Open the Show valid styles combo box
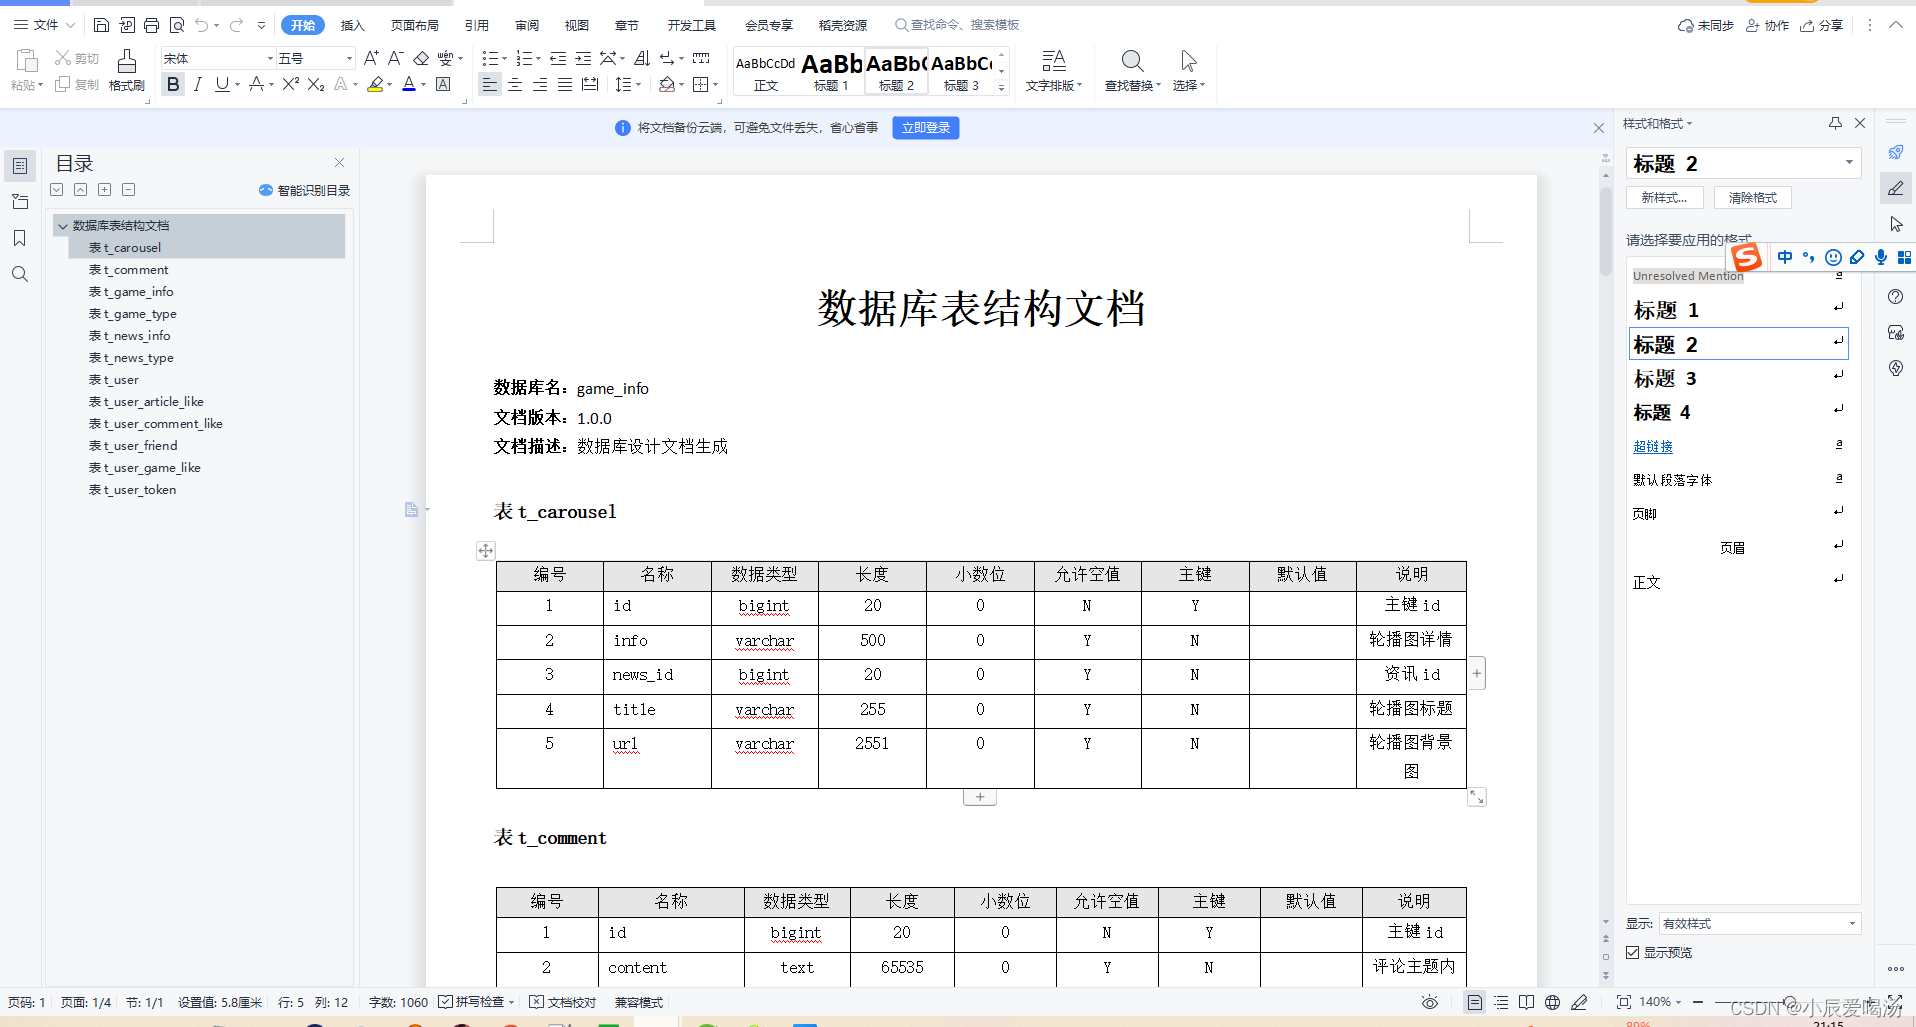This screenshot has width=1916, height=1027. [1759, 923]
